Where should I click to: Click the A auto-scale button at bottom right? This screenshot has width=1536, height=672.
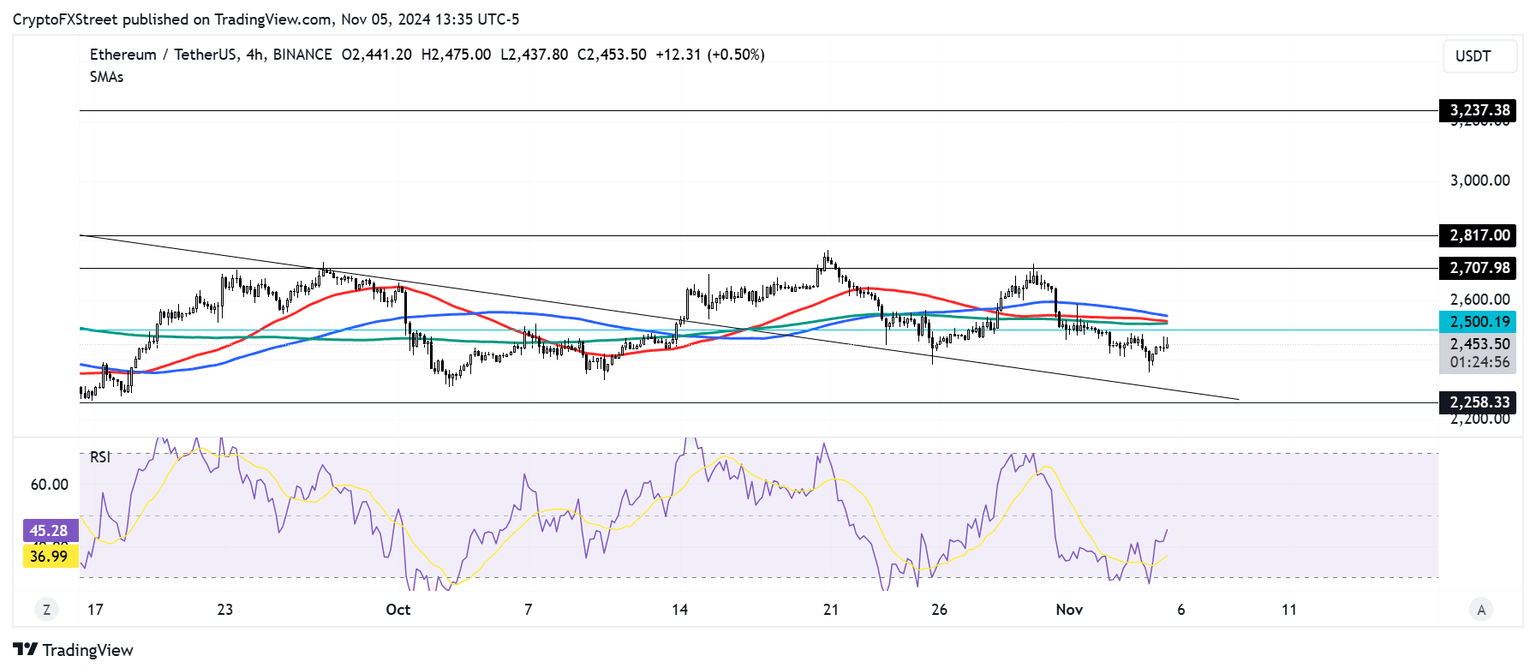[x=1483, y=609]
